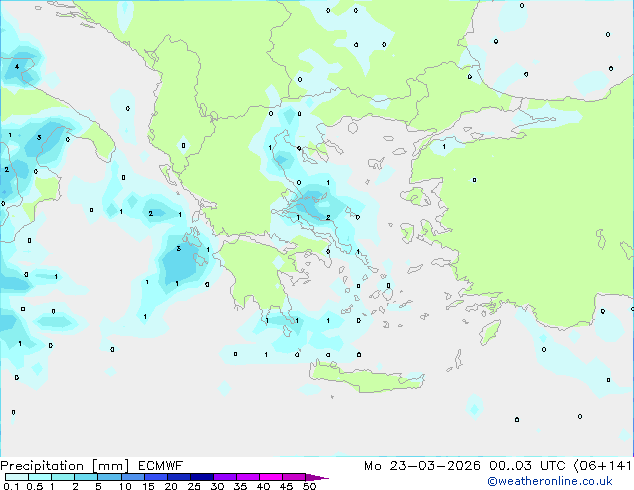Click the "Mo 23-03-2026" date text
The width and height of the screenshot is (634, 490).
pyautogui.click(x=422, y=466)
